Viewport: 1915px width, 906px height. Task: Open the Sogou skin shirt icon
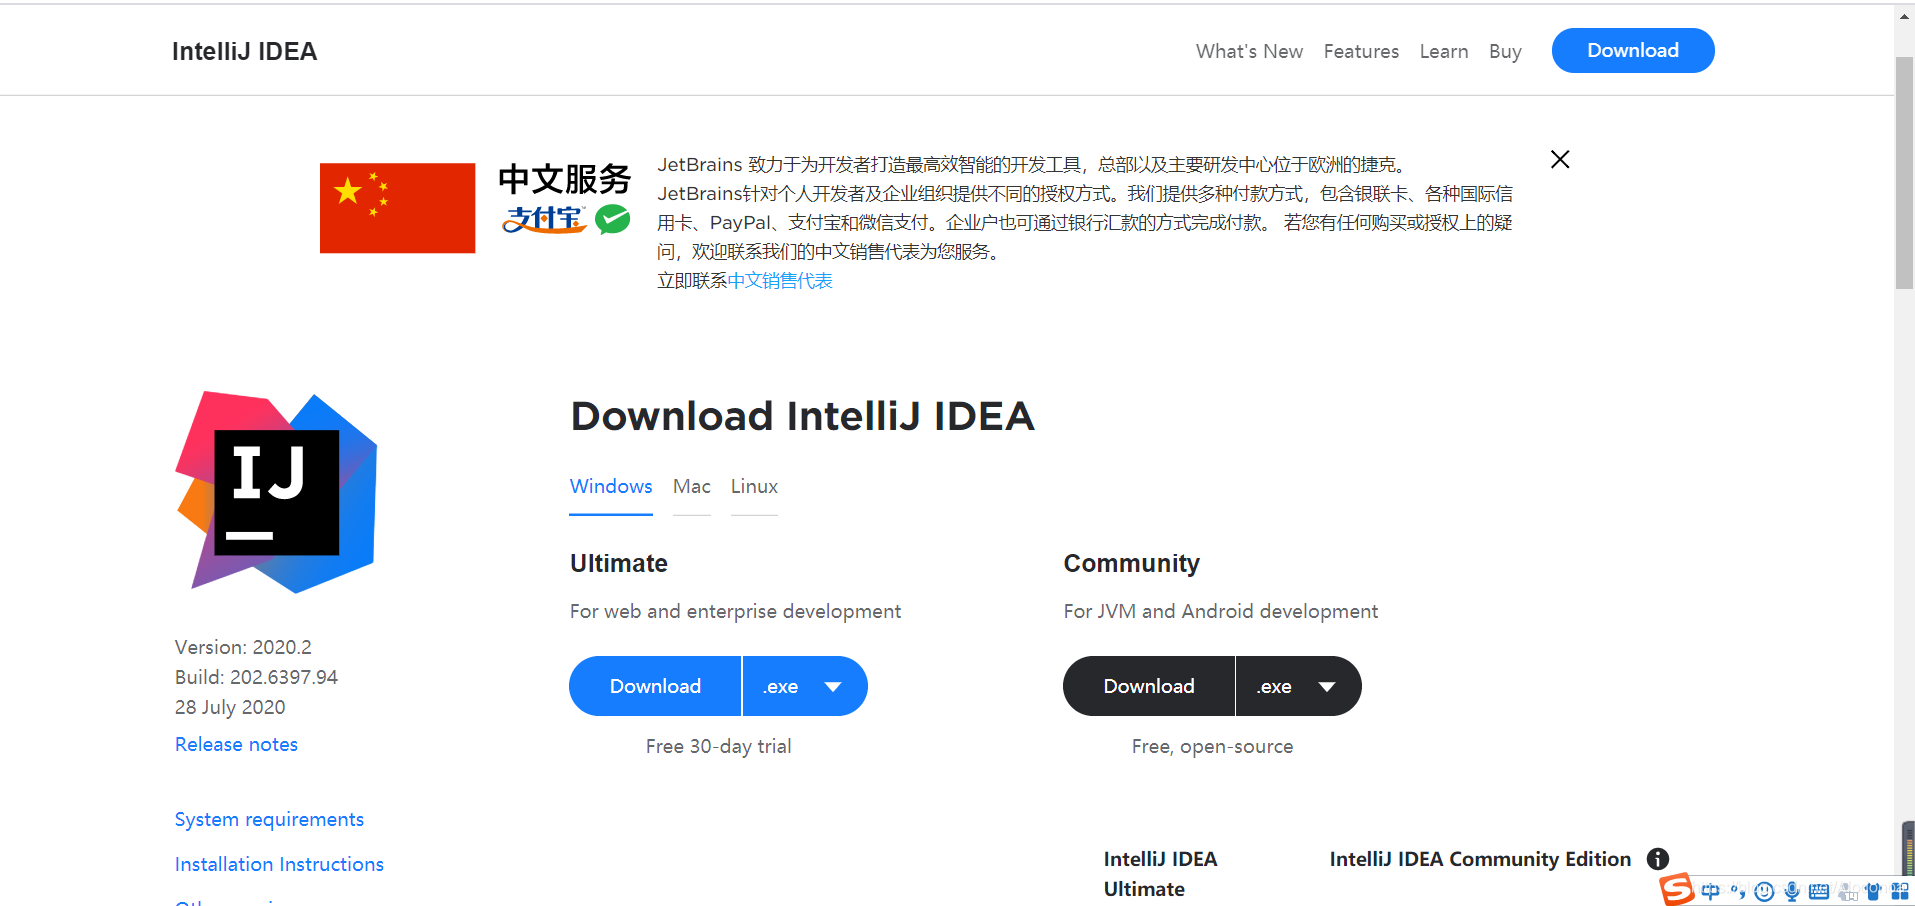coord(1873,891)
